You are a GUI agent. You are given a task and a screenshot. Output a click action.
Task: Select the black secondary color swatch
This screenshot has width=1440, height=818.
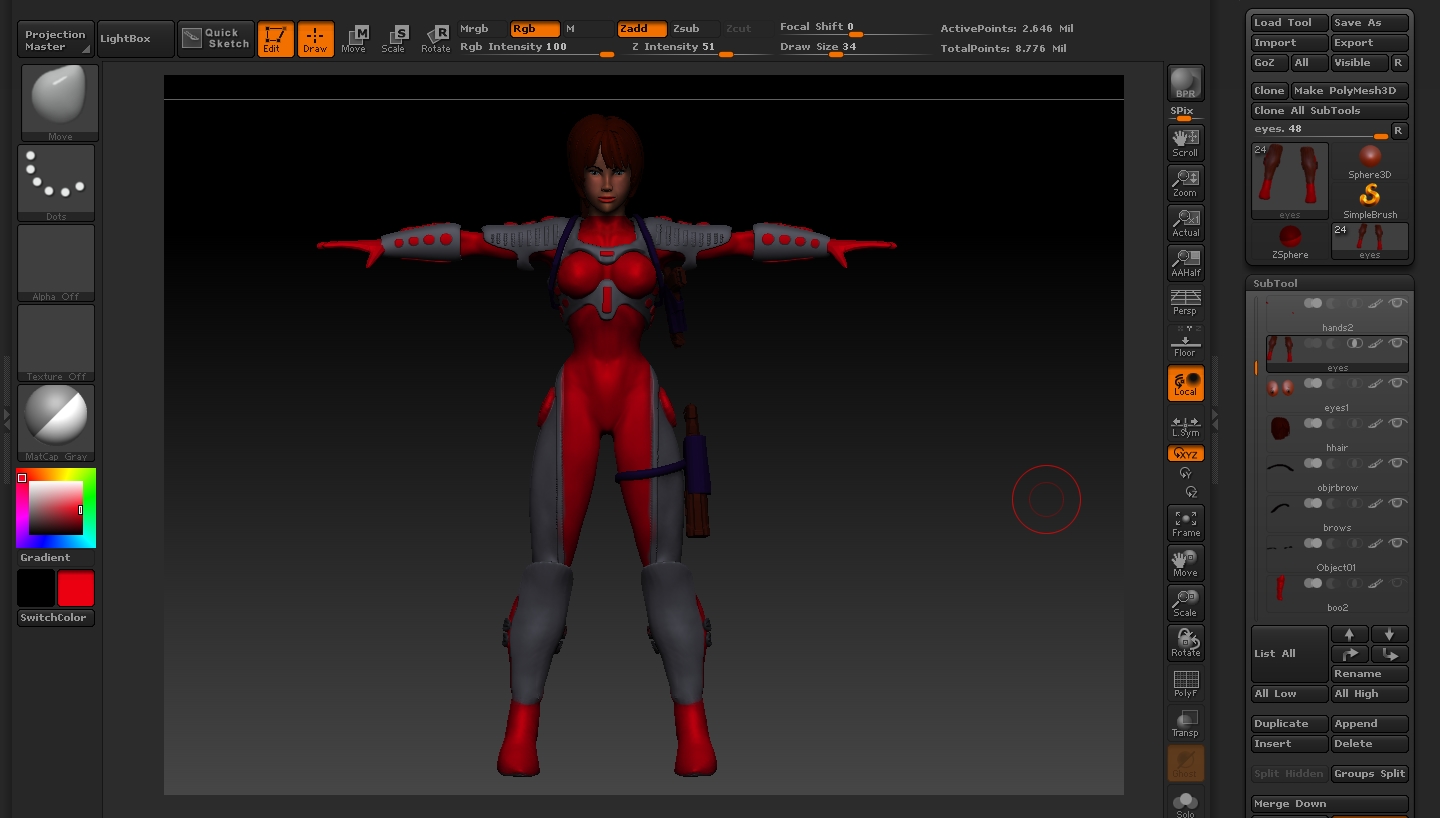(x=36, y=588)
